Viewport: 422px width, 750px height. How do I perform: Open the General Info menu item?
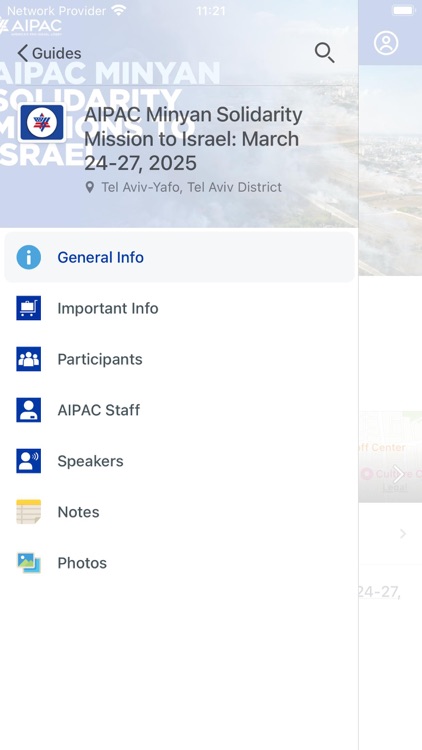click(x=179, y=257)
